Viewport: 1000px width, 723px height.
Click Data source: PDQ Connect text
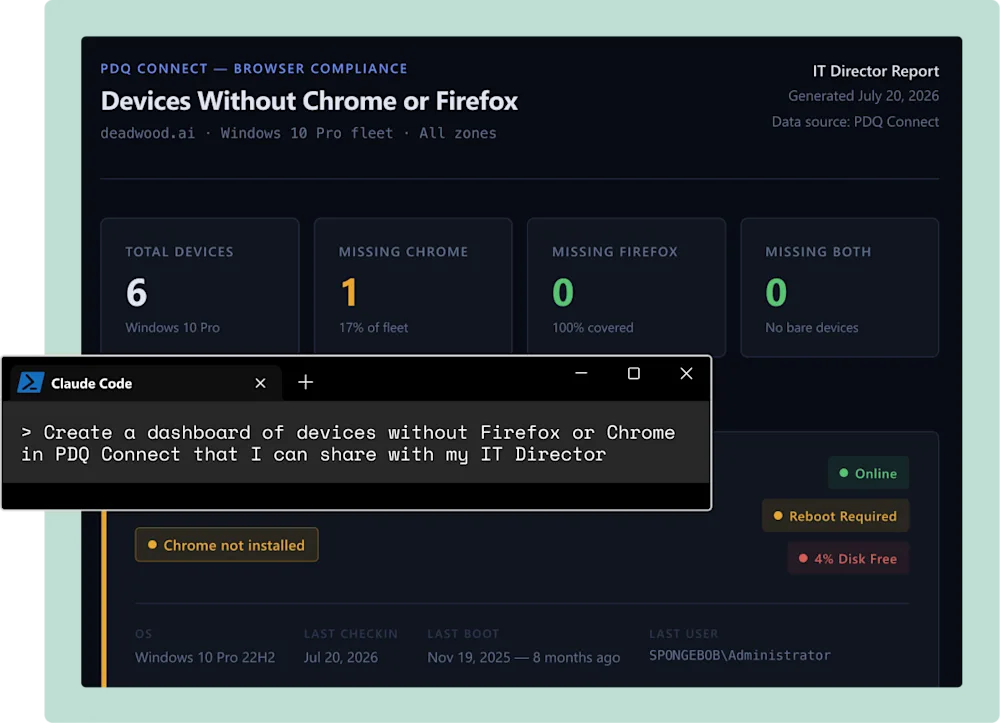pyautogui.click(x=855, y=121)
